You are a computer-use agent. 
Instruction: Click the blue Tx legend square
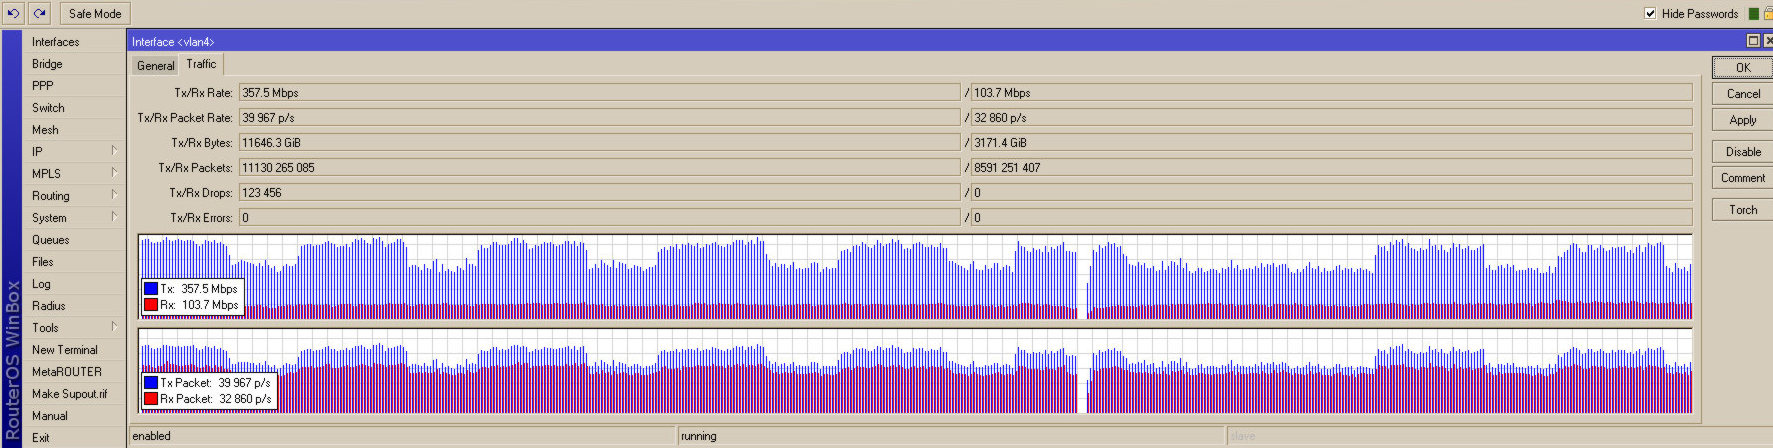pyautogui.click(x=151, y=289)
